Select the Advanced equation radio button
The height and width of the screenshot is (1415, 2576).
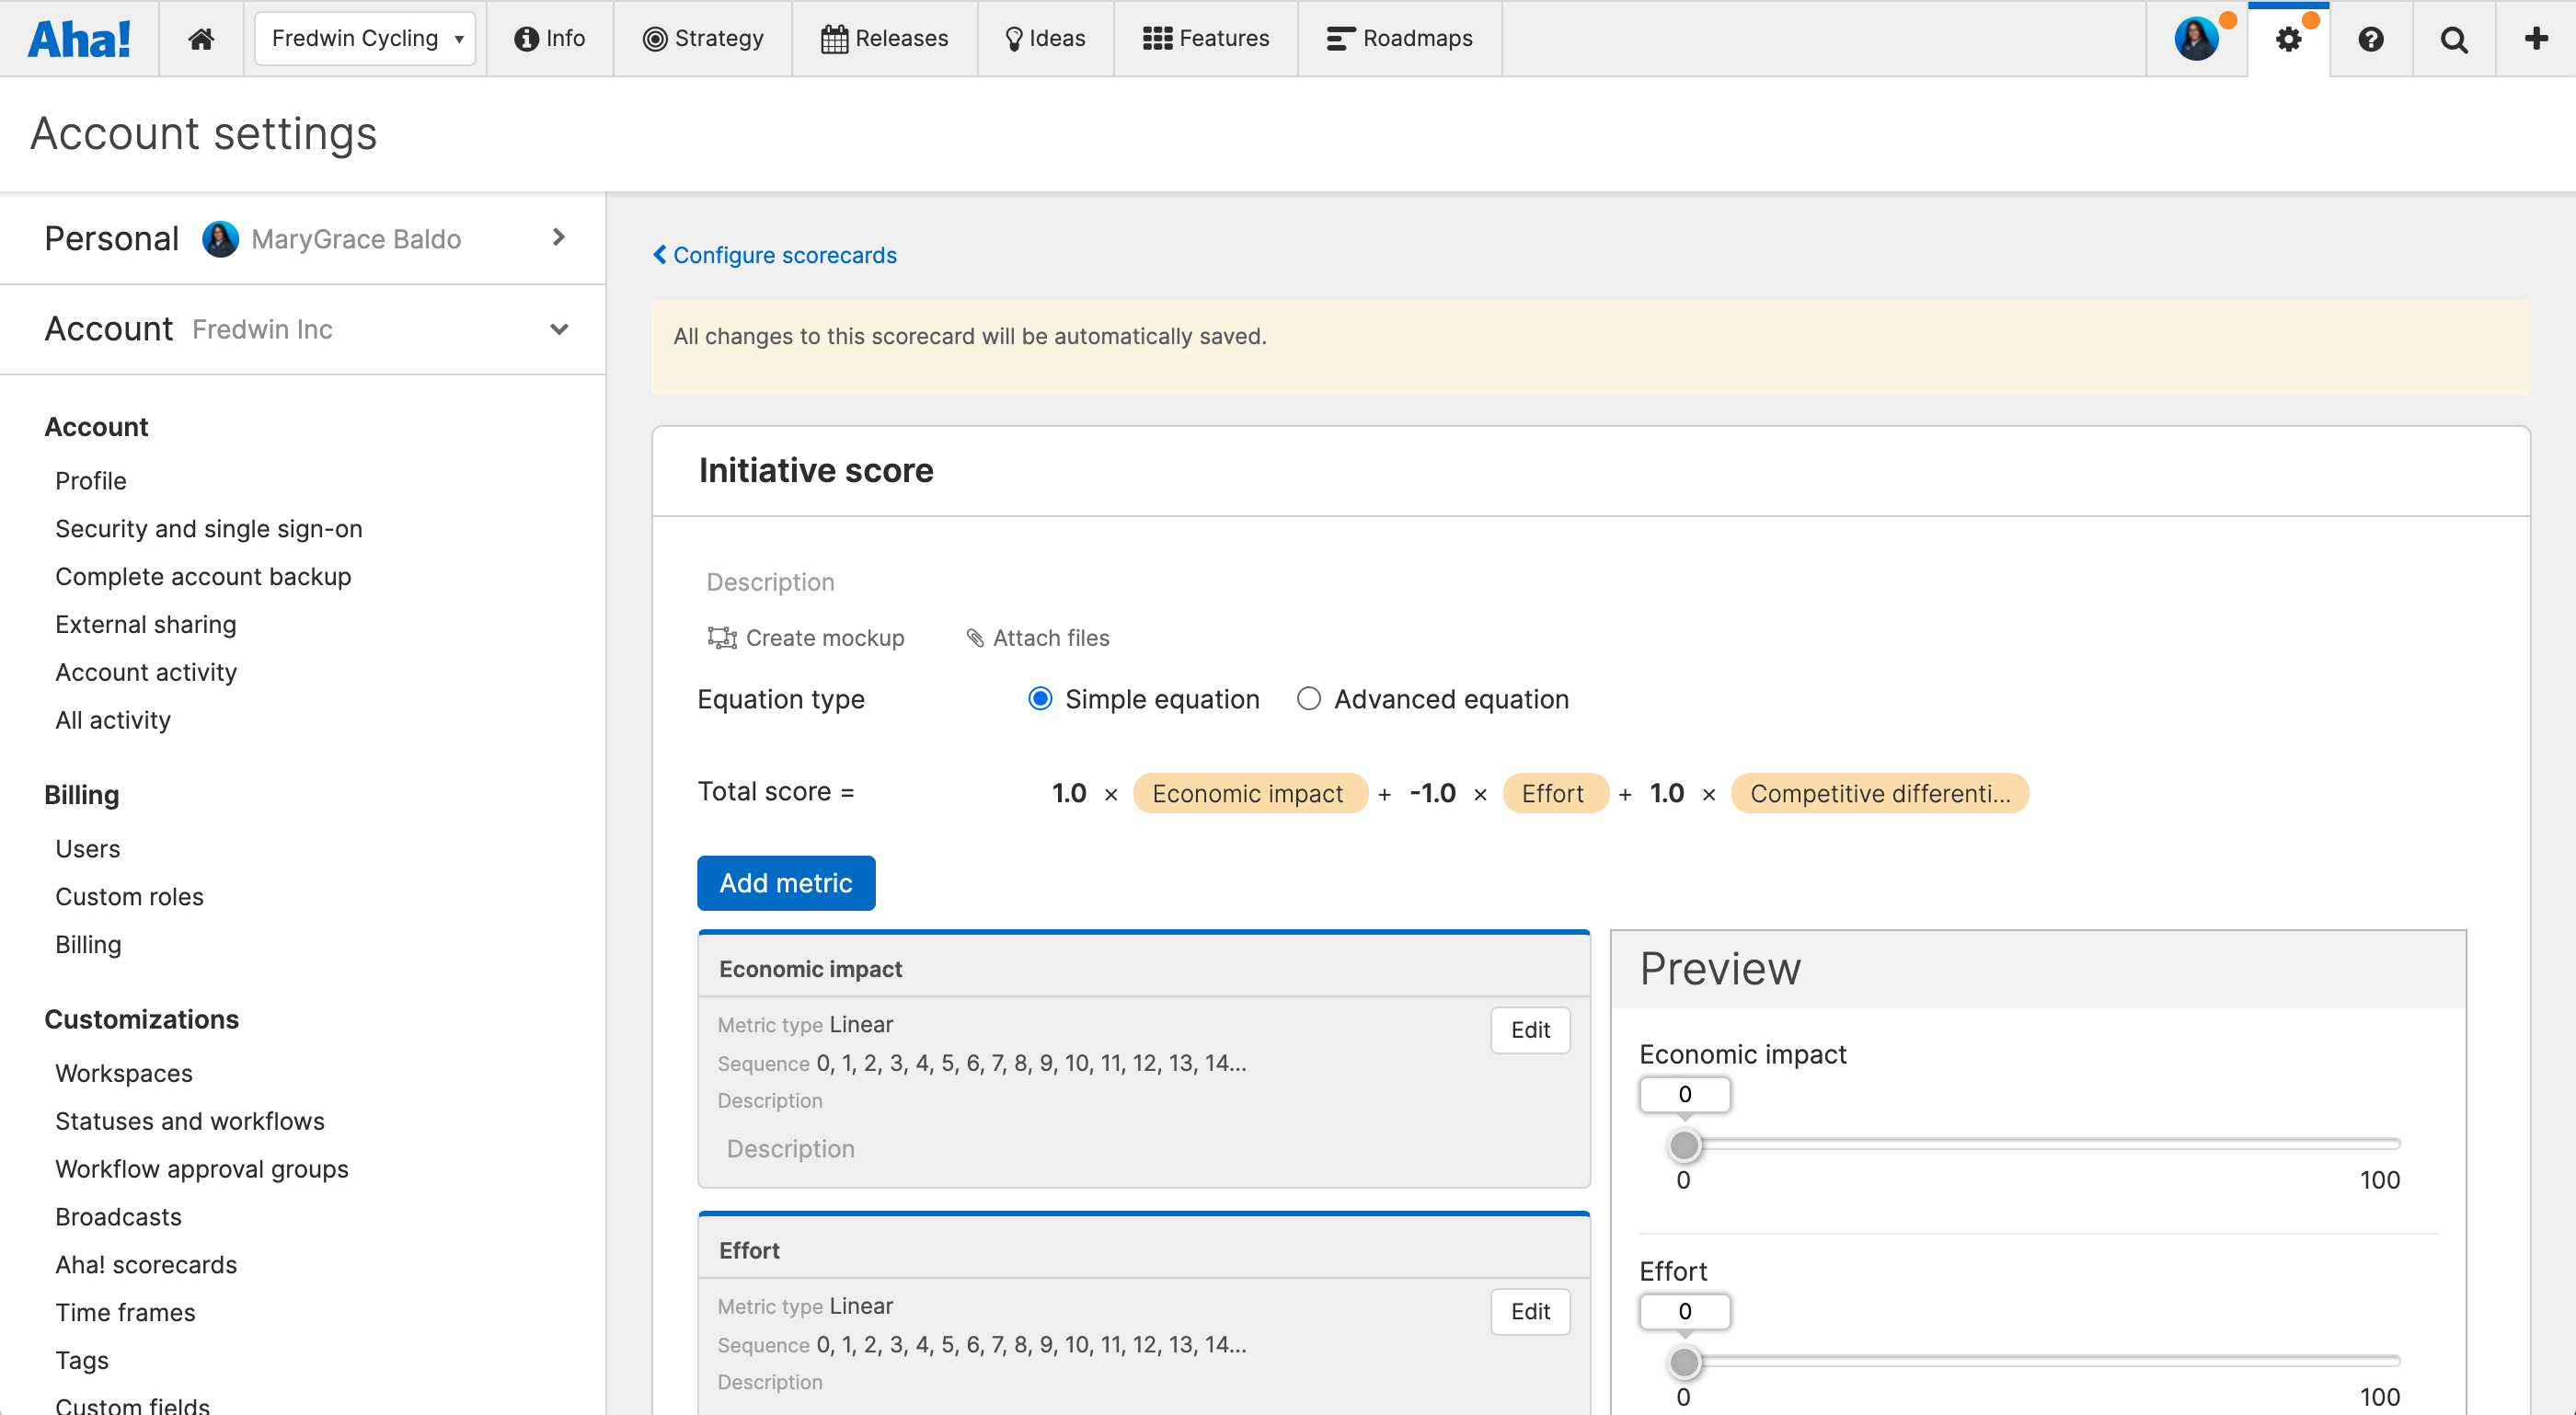pyautogui.click(x=1308, y=698)
